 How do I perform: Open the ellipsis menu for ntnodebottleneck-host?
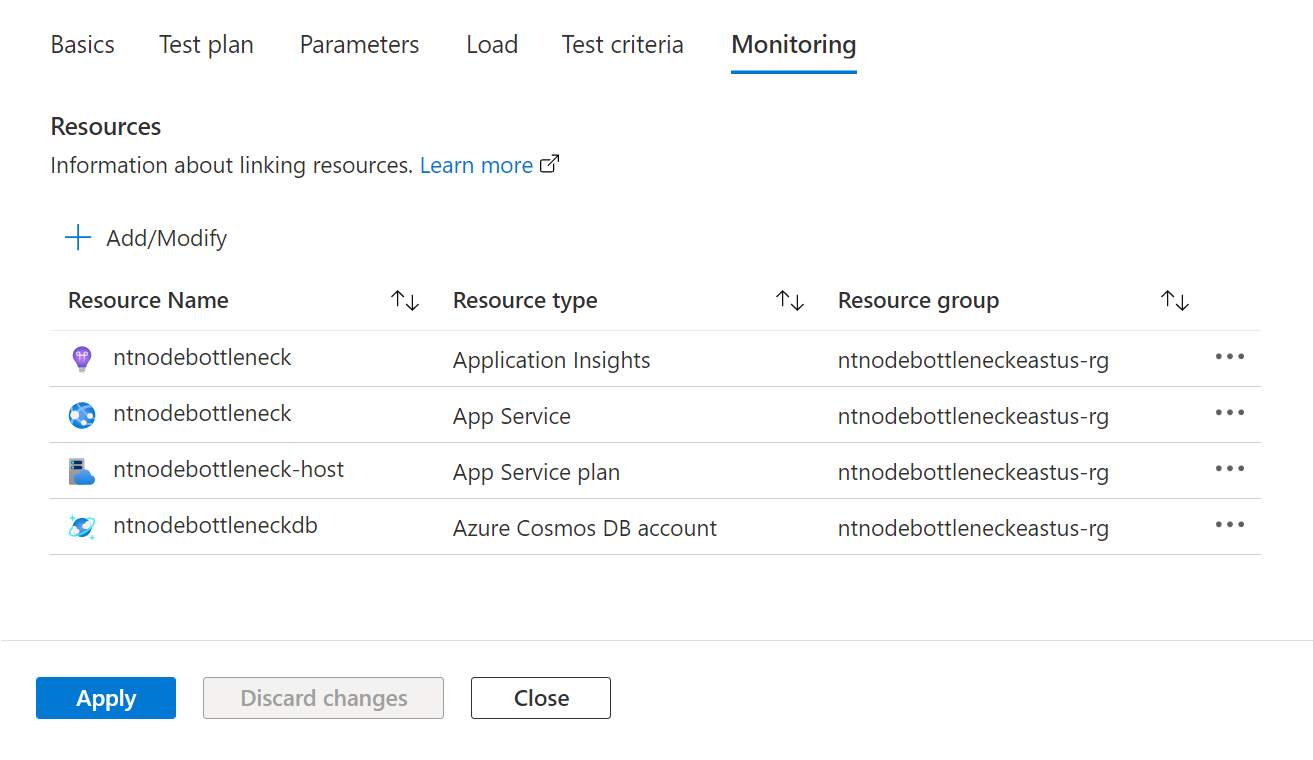pyautogui.click(x=1229, y=469)
